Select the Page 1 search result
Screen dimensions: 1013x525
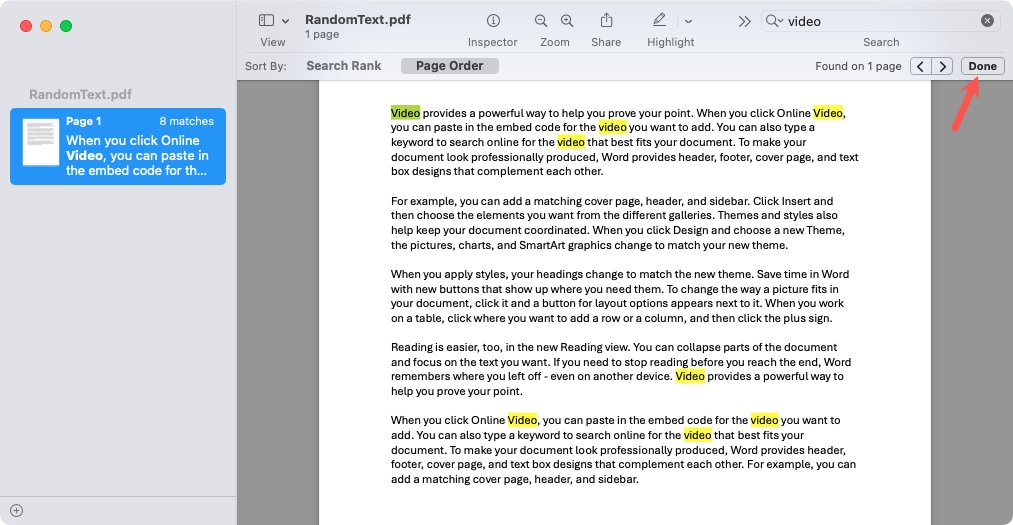[x=118, y=146]
